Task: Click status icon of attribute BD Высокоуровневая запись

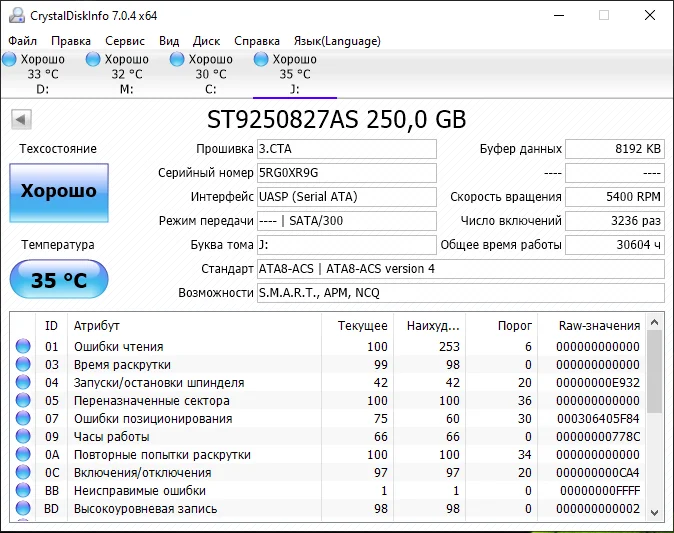Action: pos(23,508)
